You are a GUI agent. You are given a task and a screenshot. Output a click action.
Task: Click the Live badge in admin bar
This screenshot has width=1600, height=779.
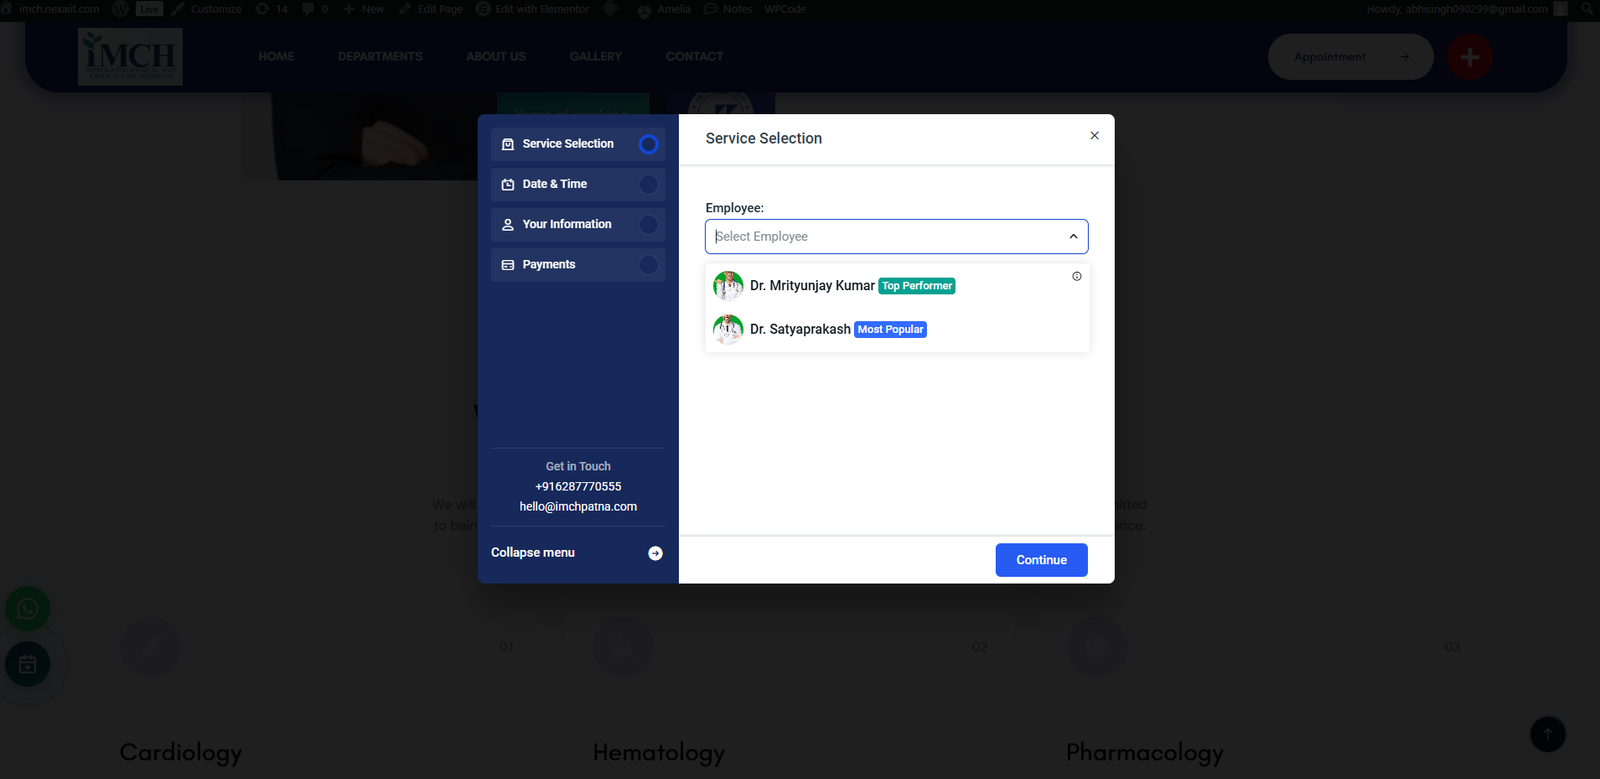tap(149, 9)
